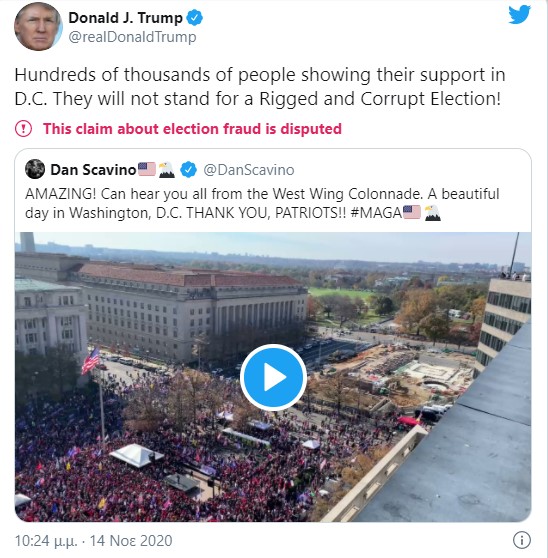Click the verified badge next to Donald J. Trump
548x558 pixels.
pos(195,18)
